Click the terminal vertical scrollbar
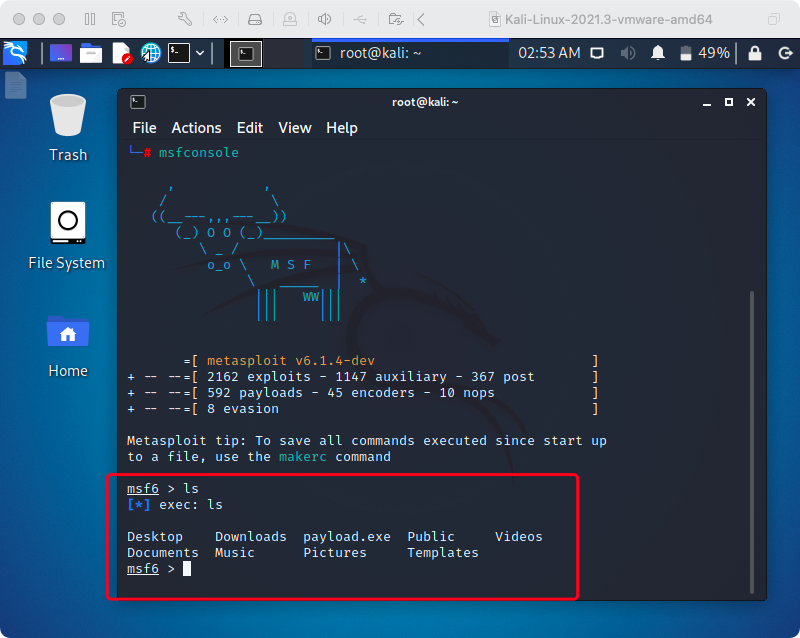800x638 pixels. coord(752,441)
